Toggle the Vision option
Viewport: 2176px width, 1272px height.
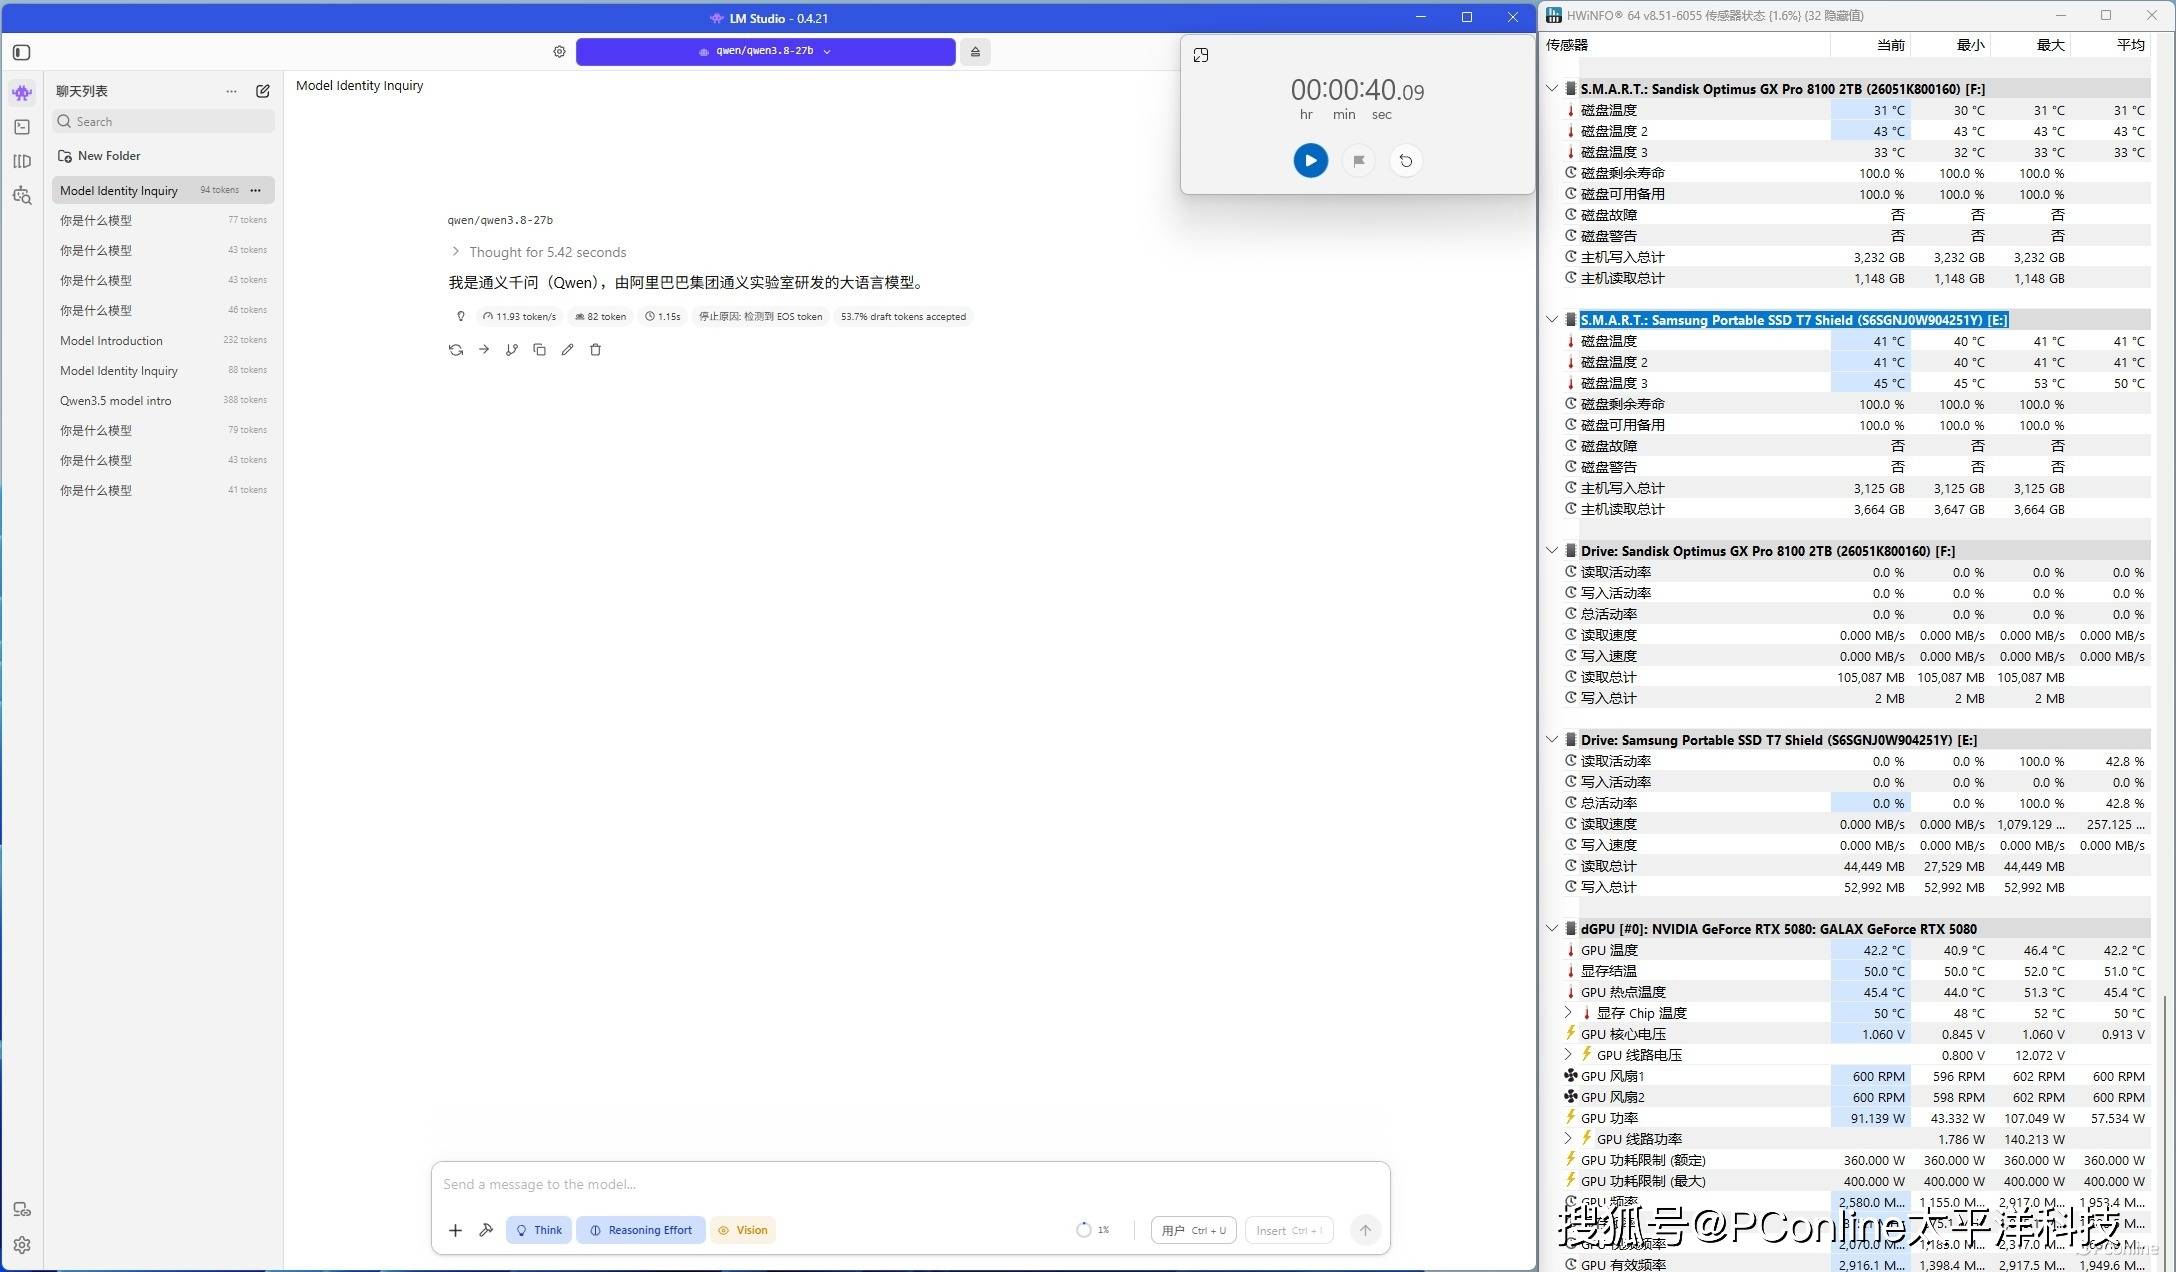(743, 1230)
